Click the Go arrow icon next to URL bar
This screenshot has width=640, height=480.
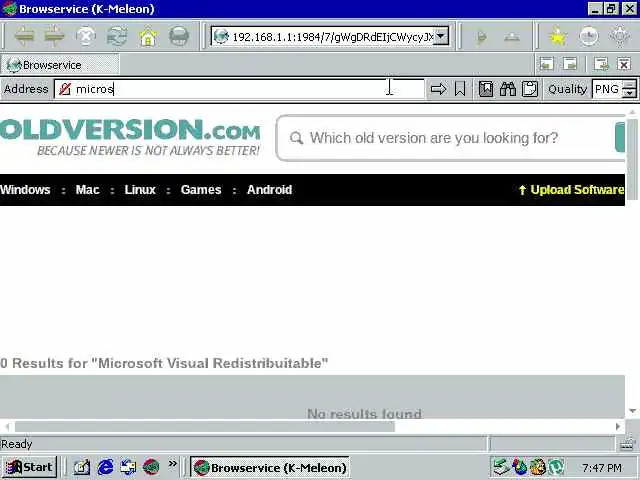(x=482, y=38)
